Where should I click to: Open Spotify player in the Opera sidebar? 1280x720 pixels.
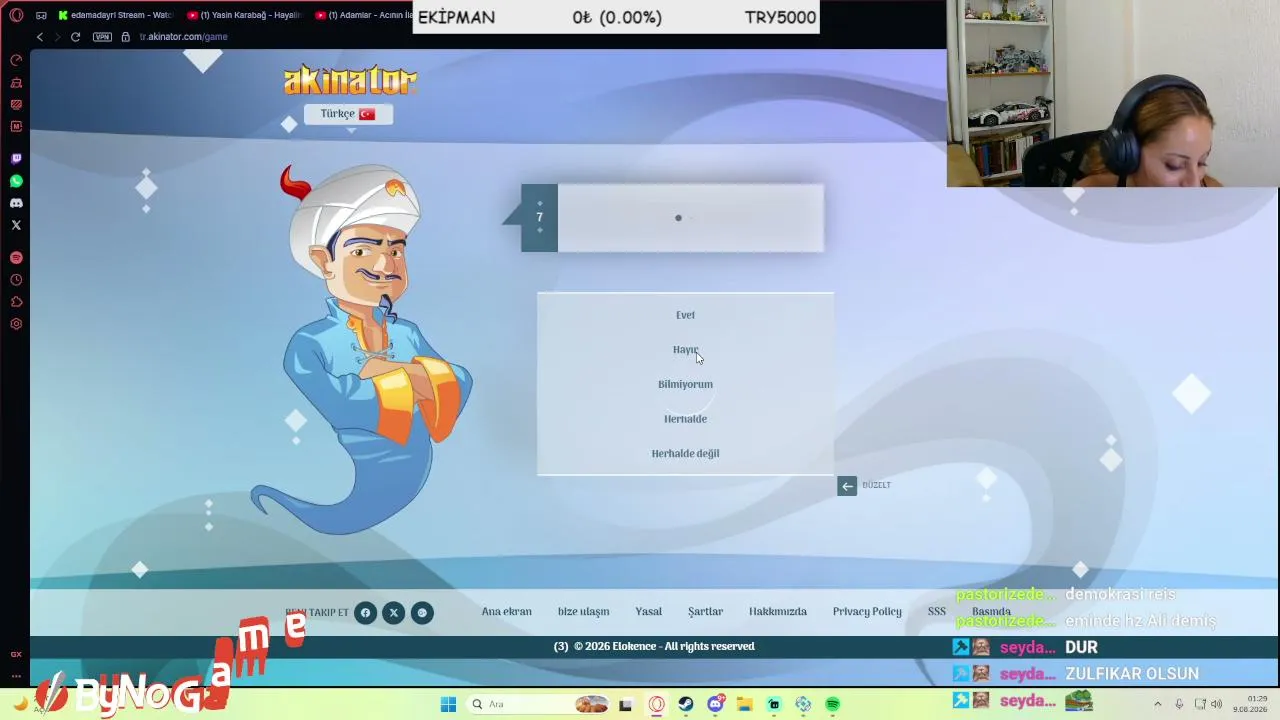click(16, 258)
